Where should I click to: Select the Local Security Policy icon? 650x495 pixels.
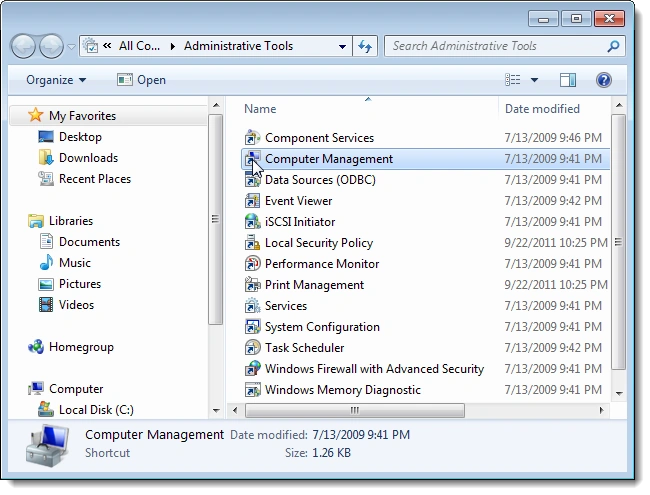252,243
